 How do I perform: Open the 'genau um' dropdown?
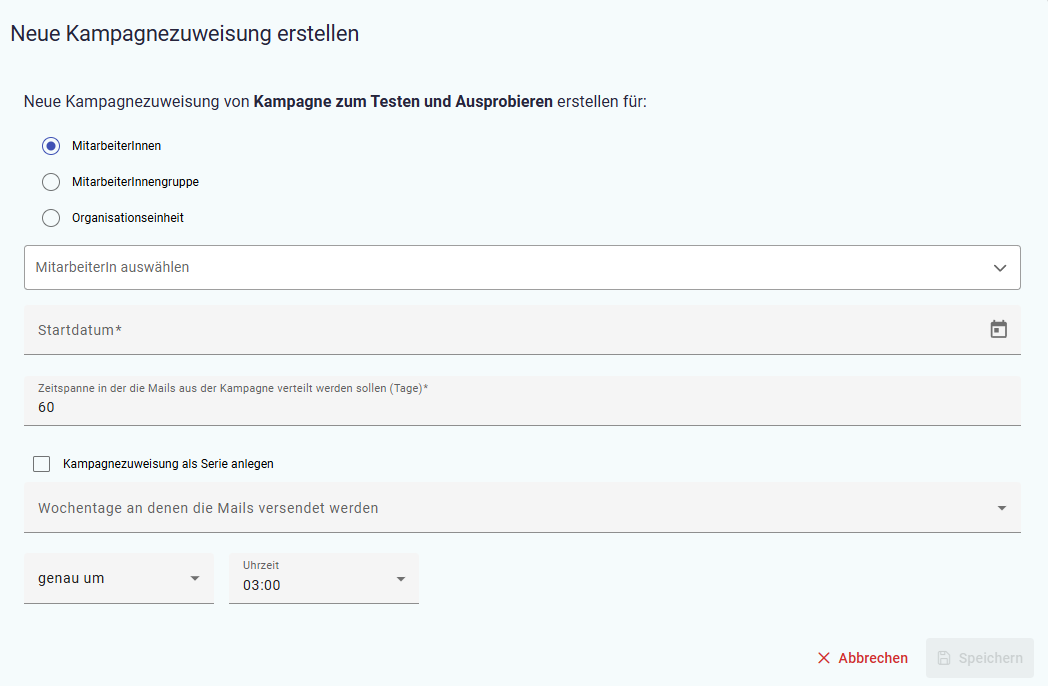(110, 579)
